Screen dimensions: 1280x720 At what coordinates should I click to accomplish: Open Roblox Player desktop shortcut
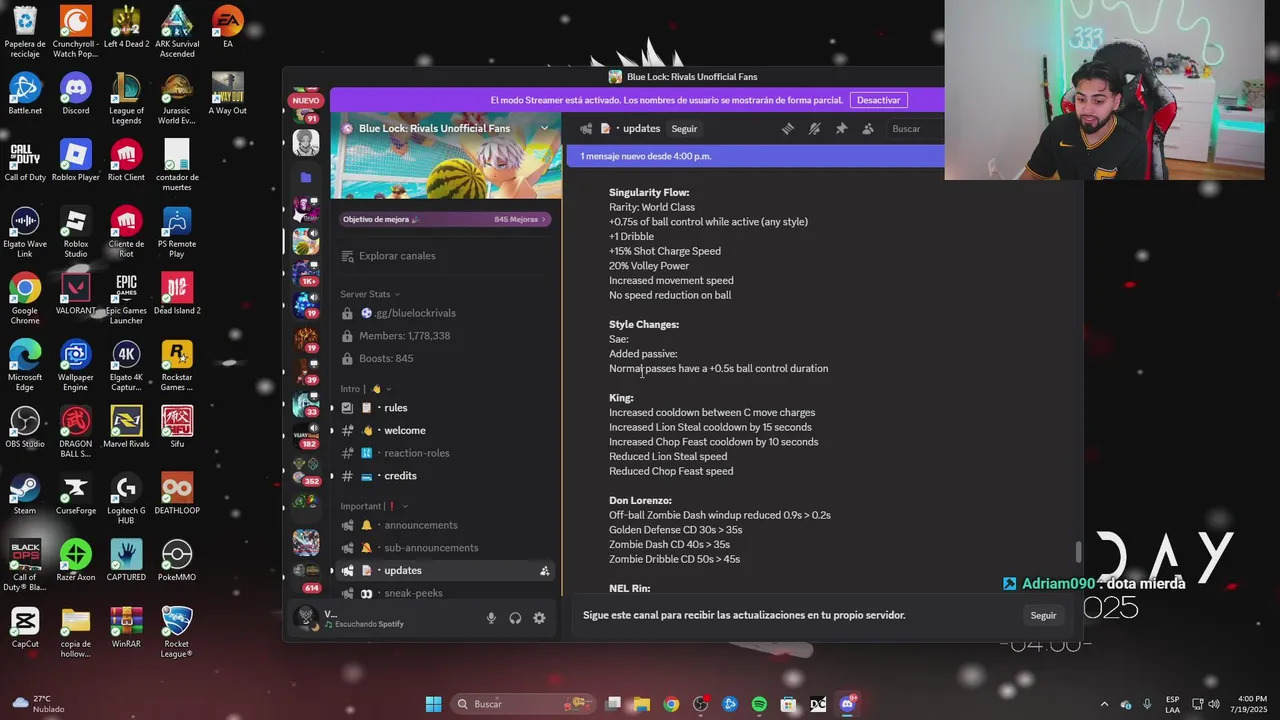coord(76,161)
